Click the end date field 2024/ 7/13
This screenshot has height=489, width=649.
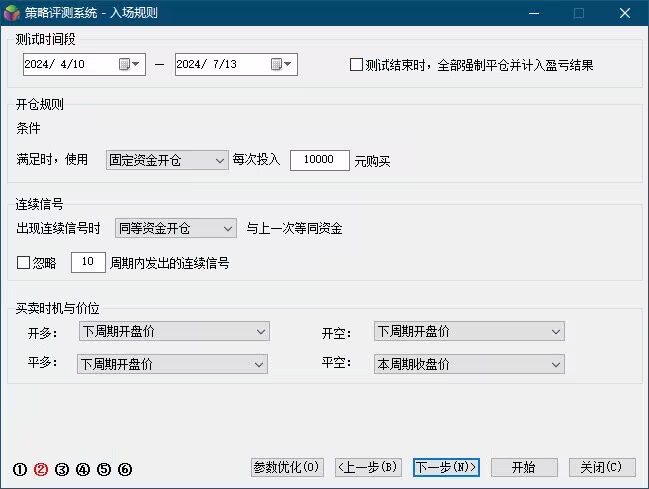236,64
